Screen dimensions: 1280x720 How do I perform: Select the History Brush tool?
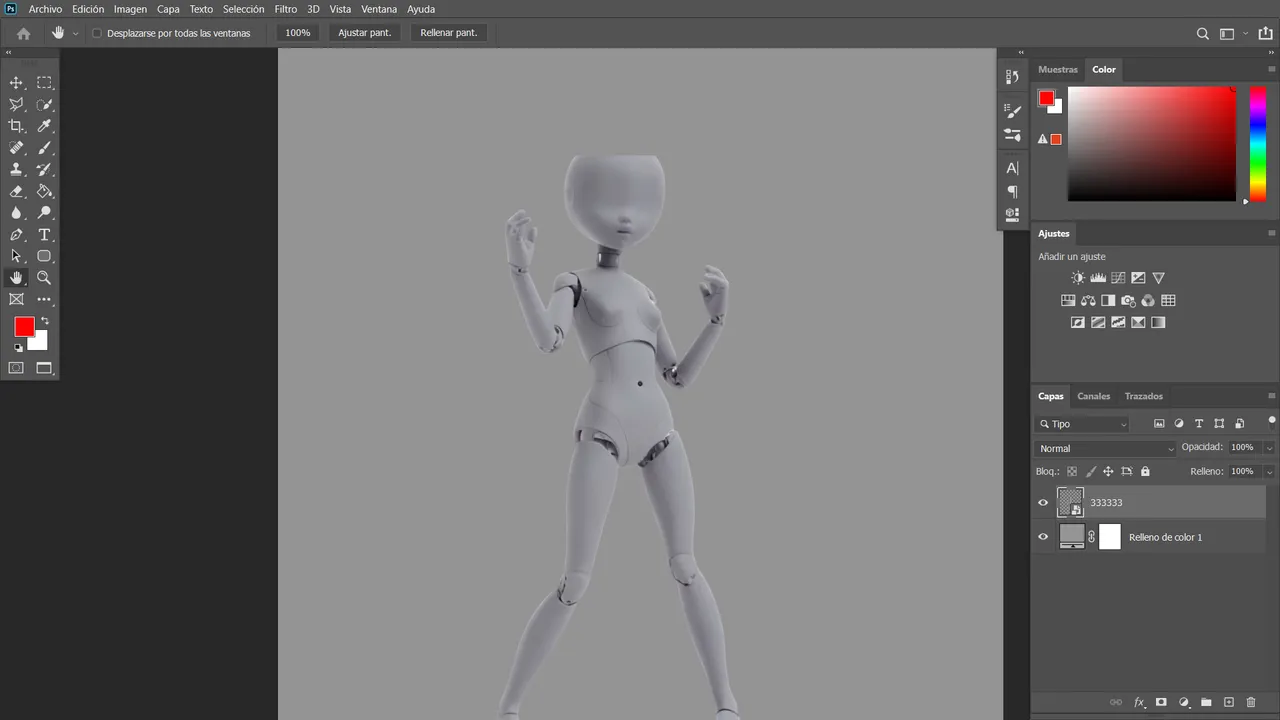[x=44, y=170]
